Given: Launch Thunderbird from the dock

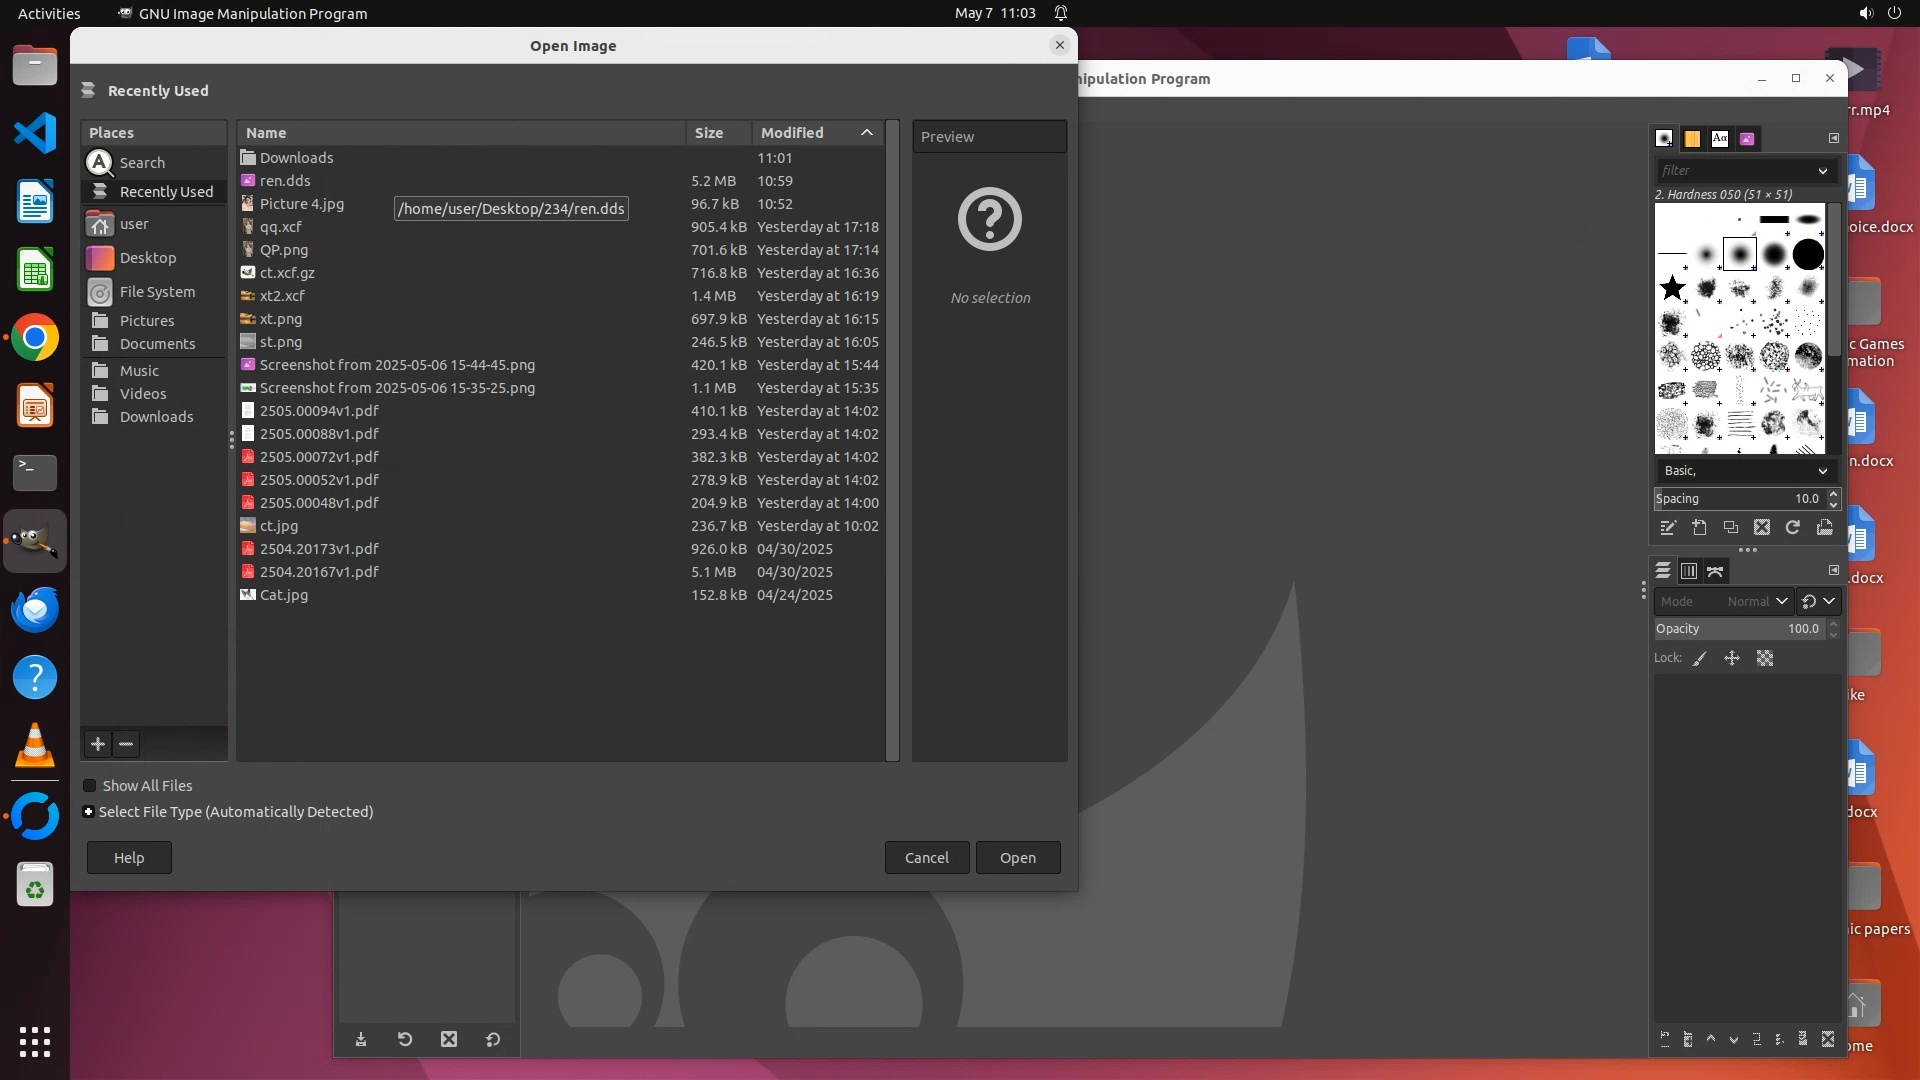Looking at the screenshot, I should [x=35, y=610].
